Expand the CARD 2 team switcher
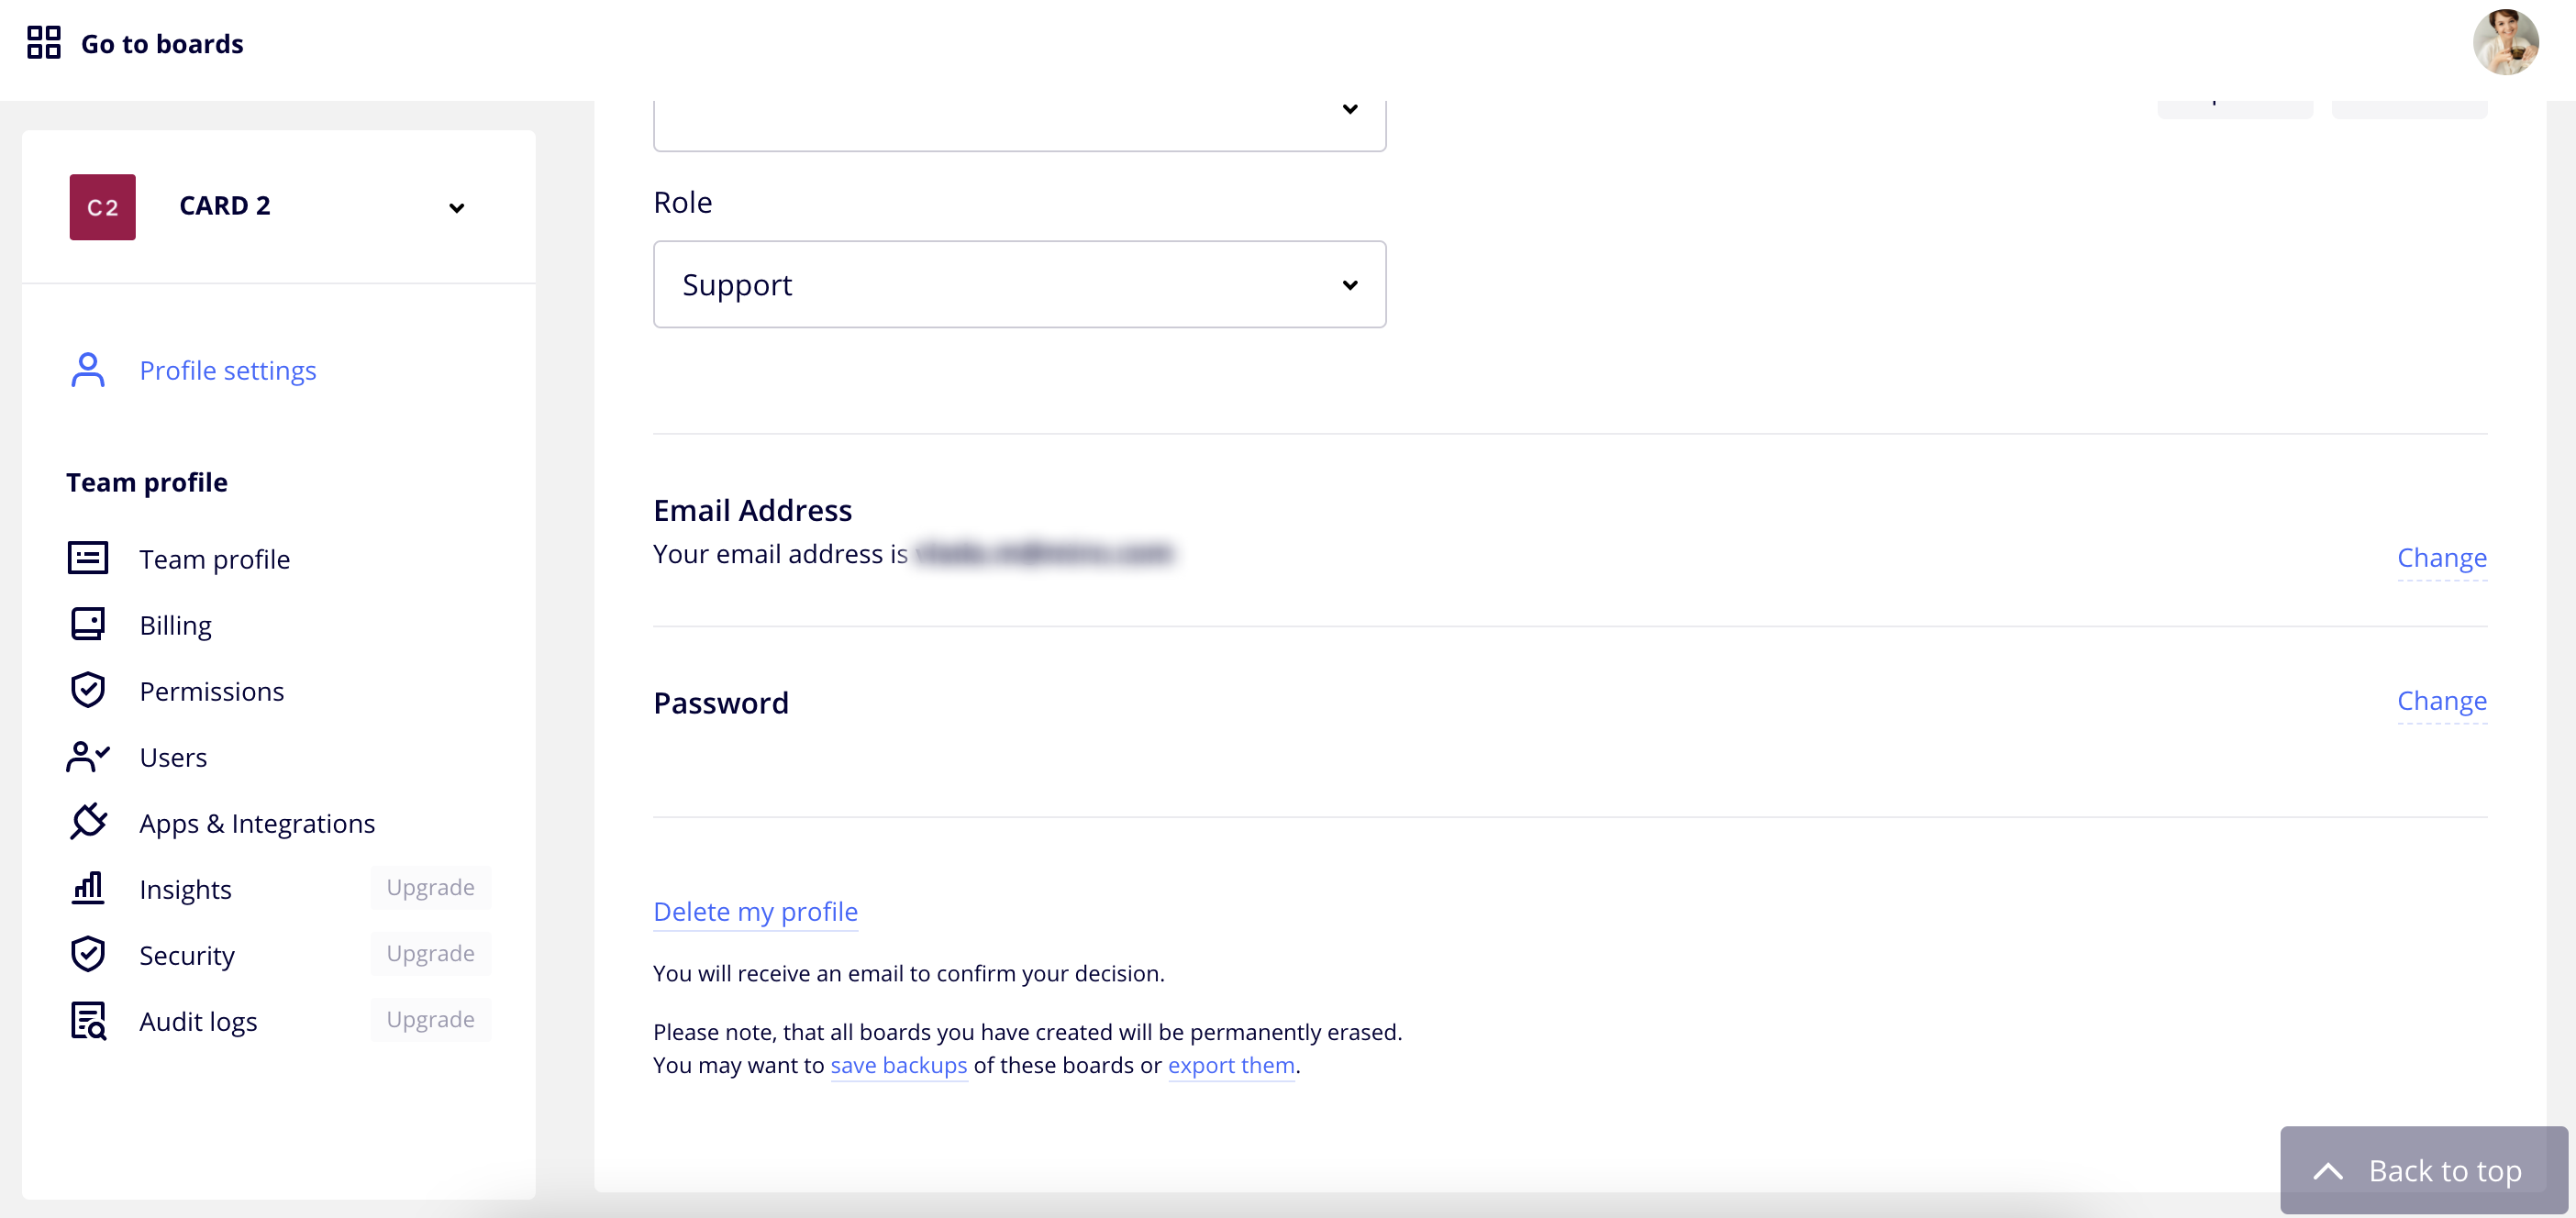The width and height of the screenshot is (2576, 1218). point(456,208)
